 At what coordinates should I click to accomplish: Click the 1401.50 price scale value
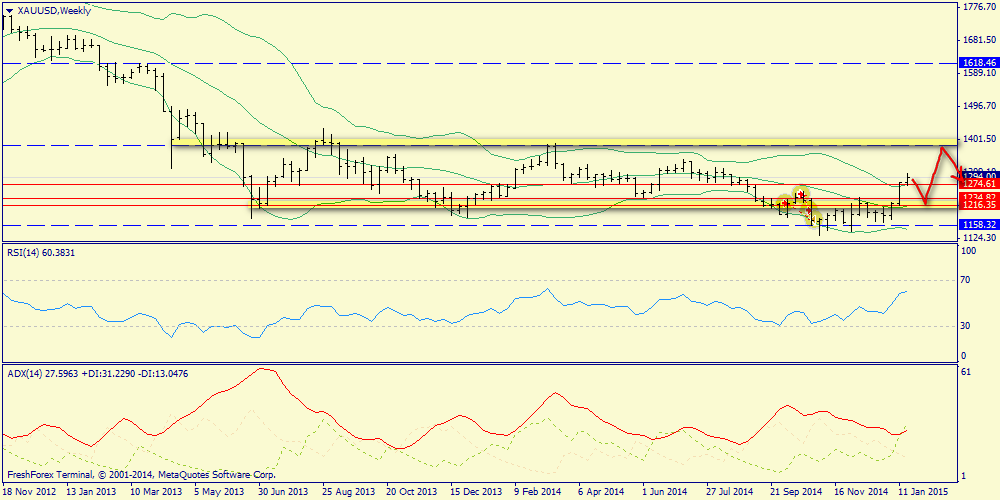(979, 138)
